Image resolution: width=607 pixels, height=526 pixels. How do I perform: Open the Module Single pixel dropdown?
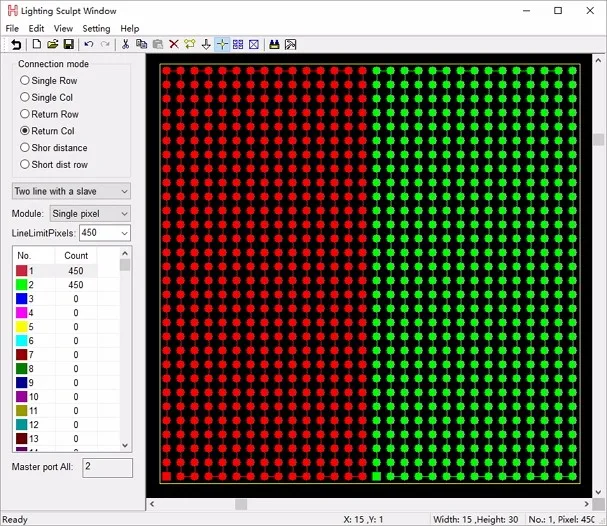[x=90, y=214]
